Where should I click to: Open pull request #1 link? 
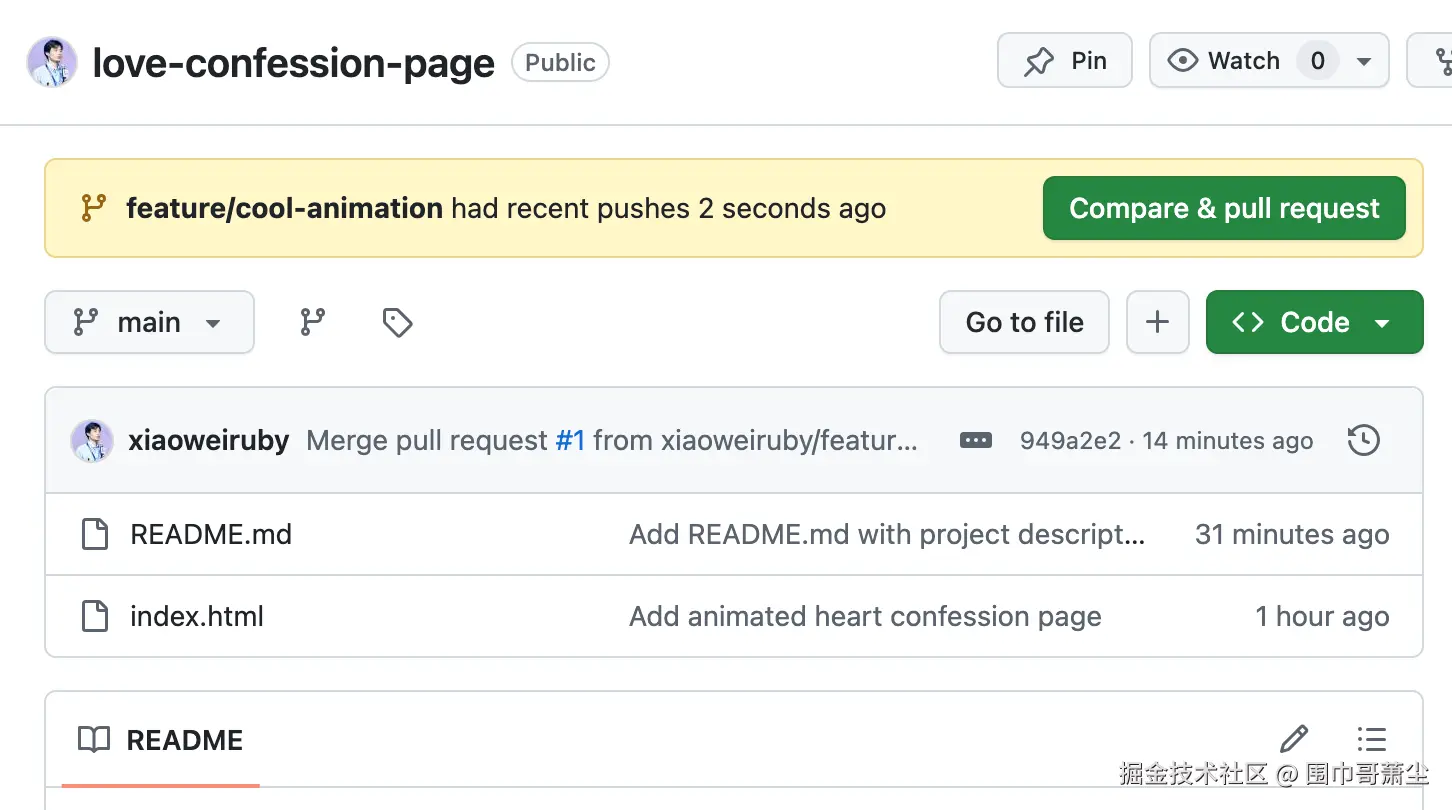570,440
